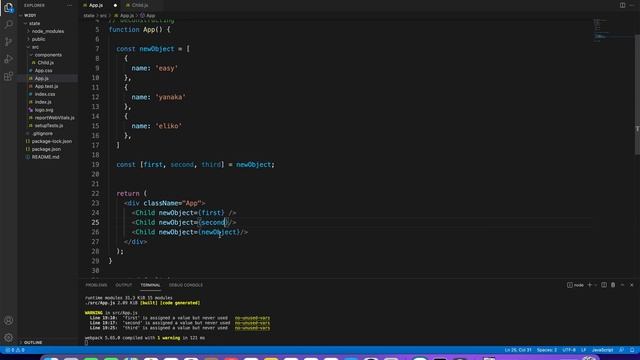
Task: Select the TERMINAL panel tab
Action: click(x=150, y=285)
